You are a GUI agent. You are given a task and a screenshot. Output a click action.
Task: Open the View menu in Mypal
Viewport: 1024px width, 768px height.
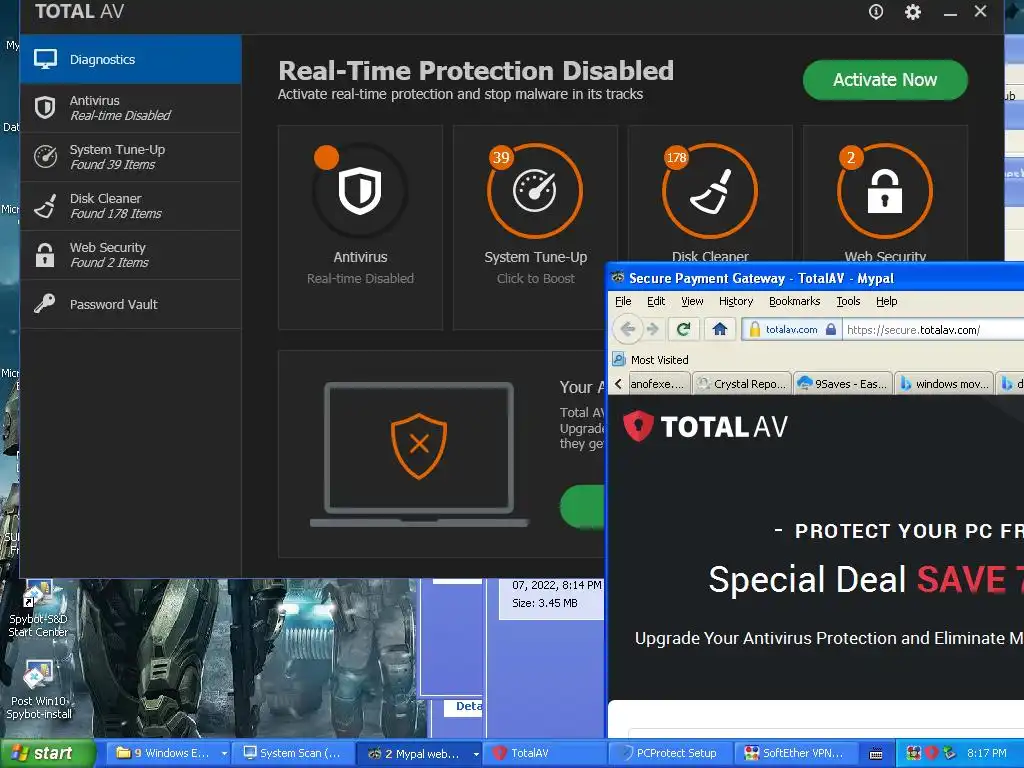(692, 301)
